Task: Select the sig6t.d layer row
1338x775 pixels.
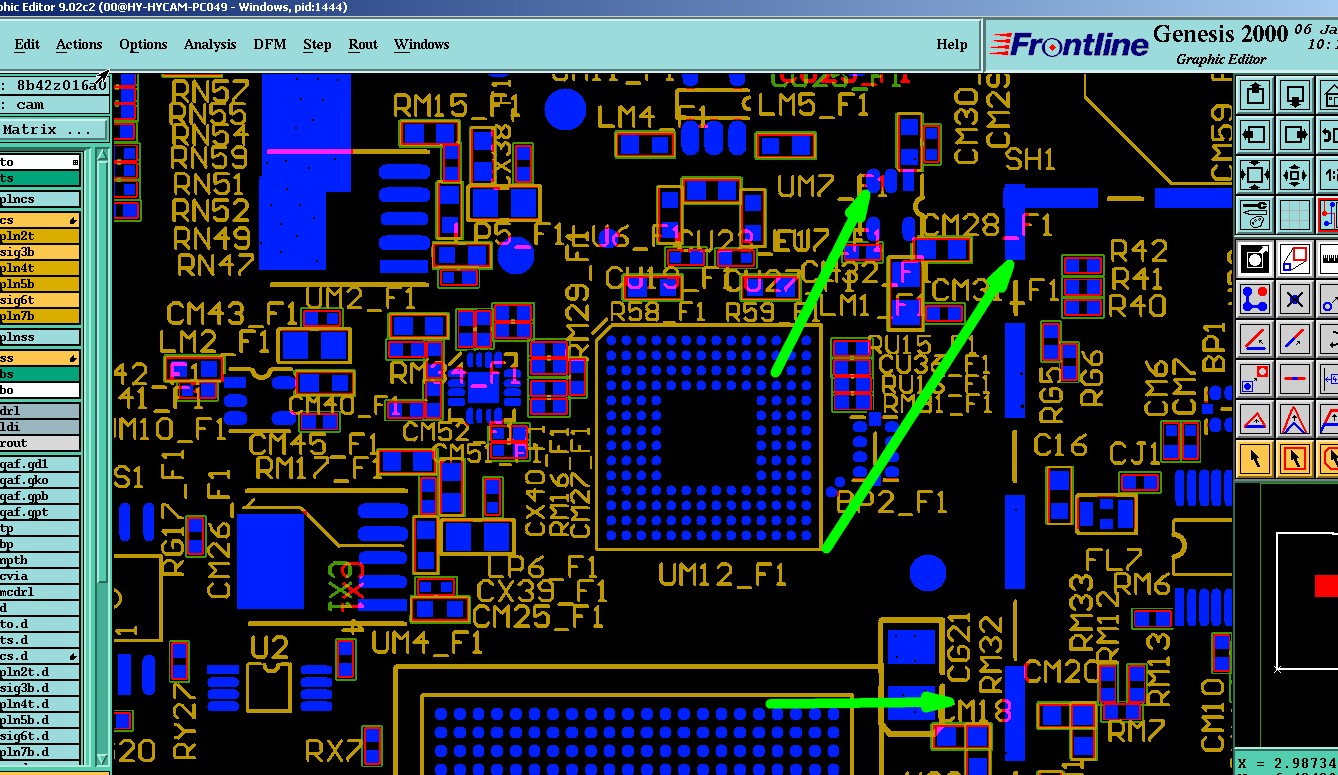Action: point(40,736)
